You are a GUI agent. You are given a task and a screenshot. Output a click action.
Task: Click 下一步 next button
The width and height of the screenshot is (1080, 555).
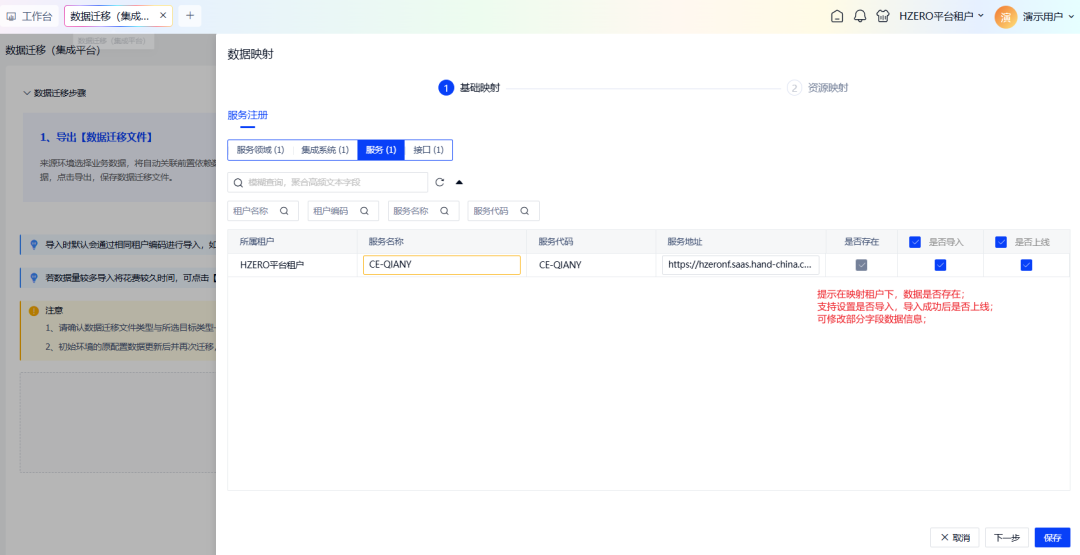(1006, 537)
